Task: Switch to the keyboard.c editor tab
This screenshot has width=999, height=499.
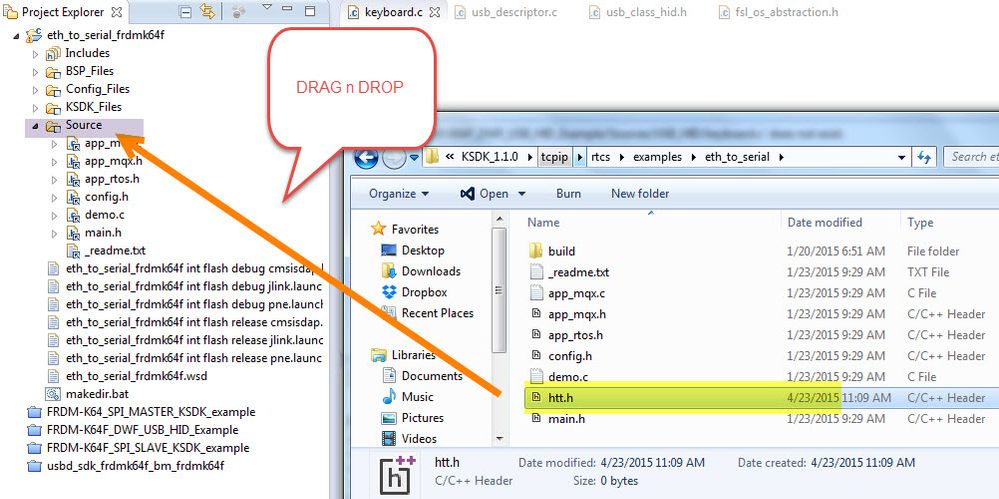Action: [x=393, y=12]
